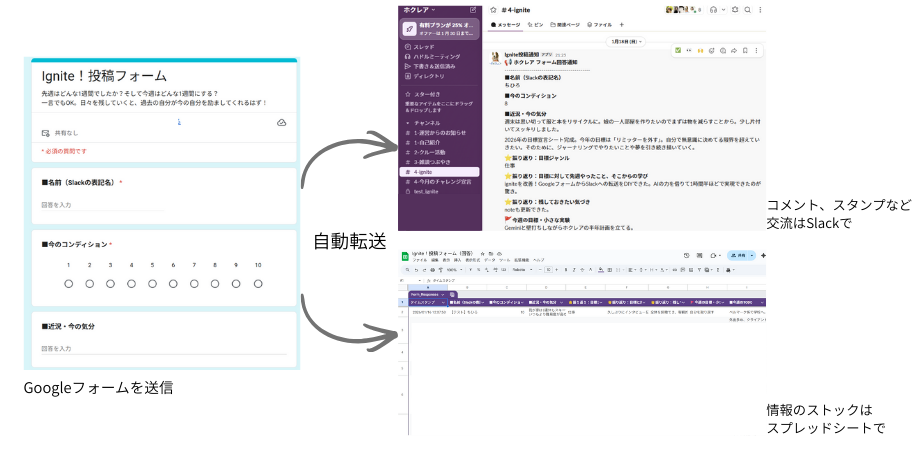Select condition radio button 3
Screen dimensions: 920x450
coord(110,284)
